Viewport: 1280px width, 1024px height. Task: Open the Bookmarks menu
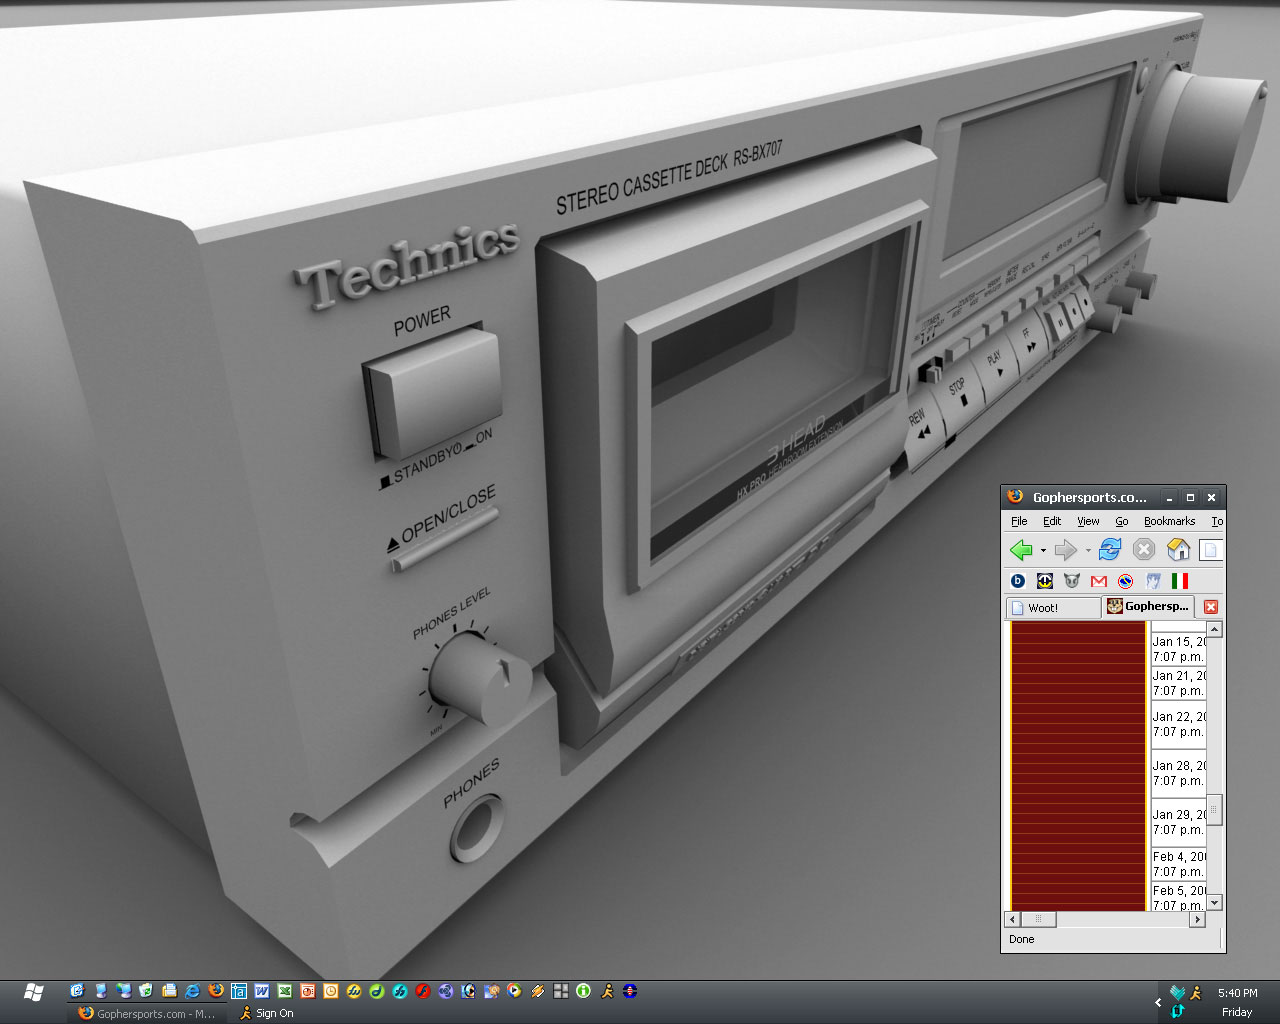click(x=1169, y=521)
